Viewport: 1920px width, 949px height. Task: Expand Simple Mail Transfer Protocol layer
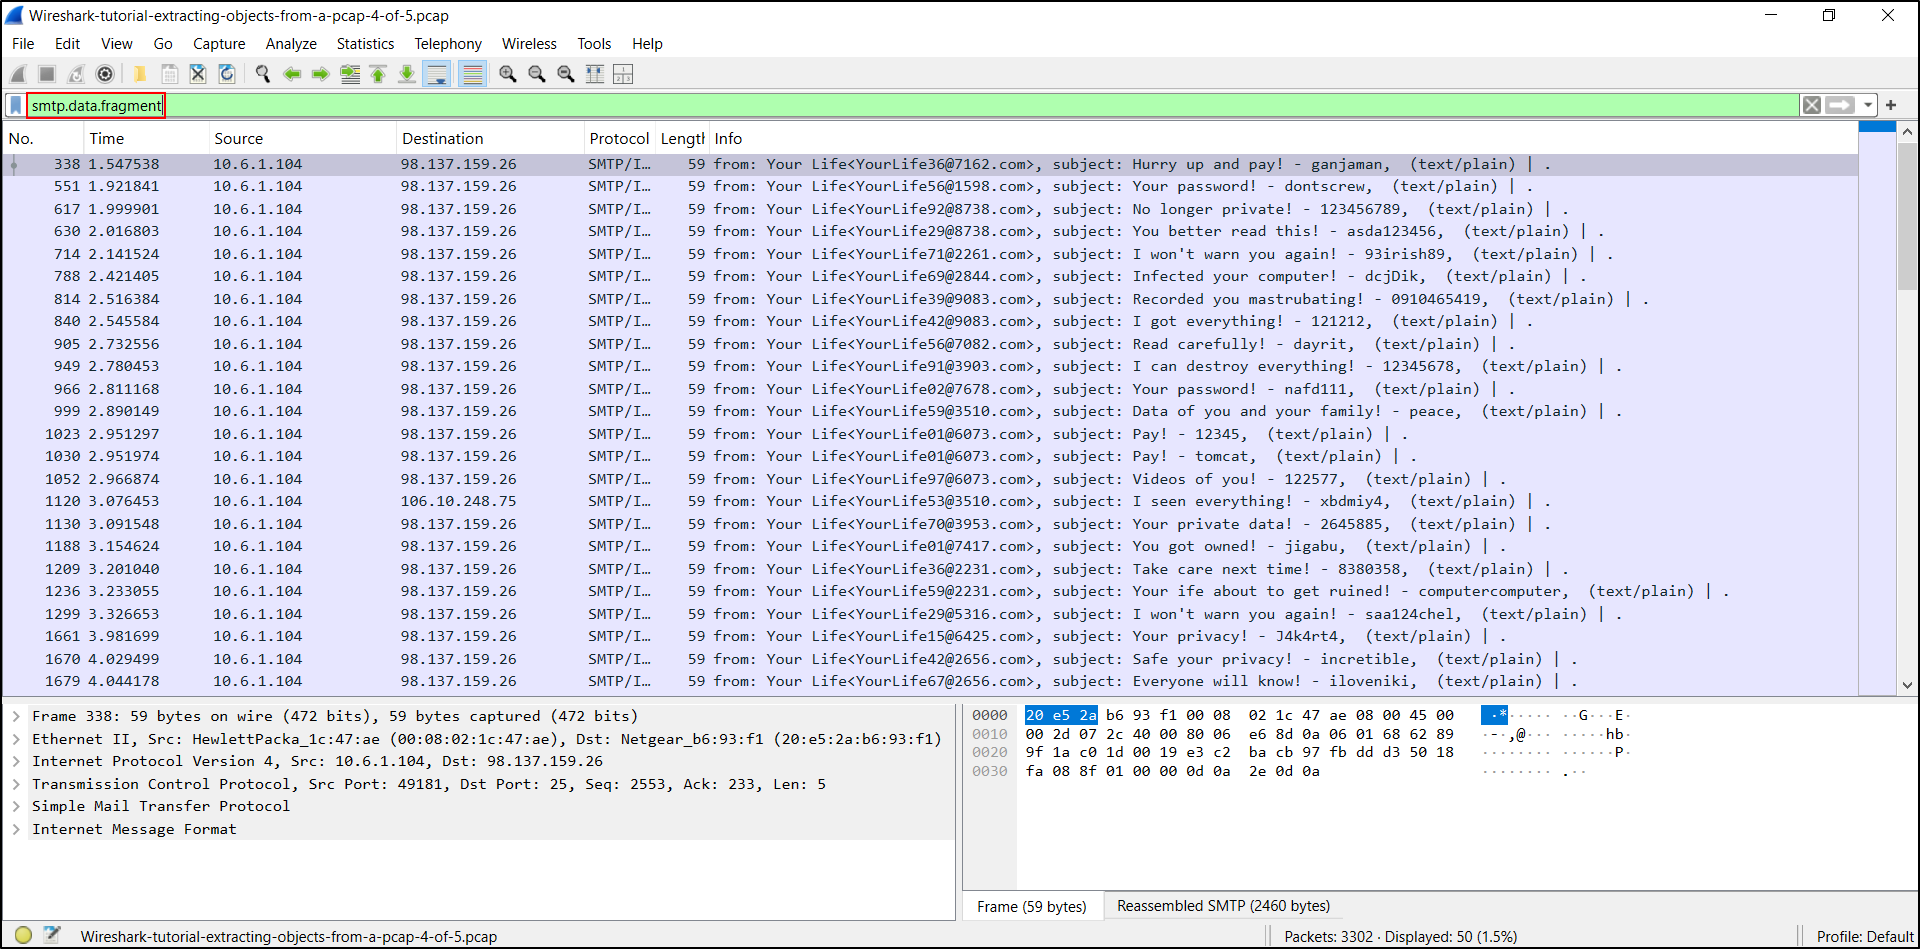click(x=16, y=806)
